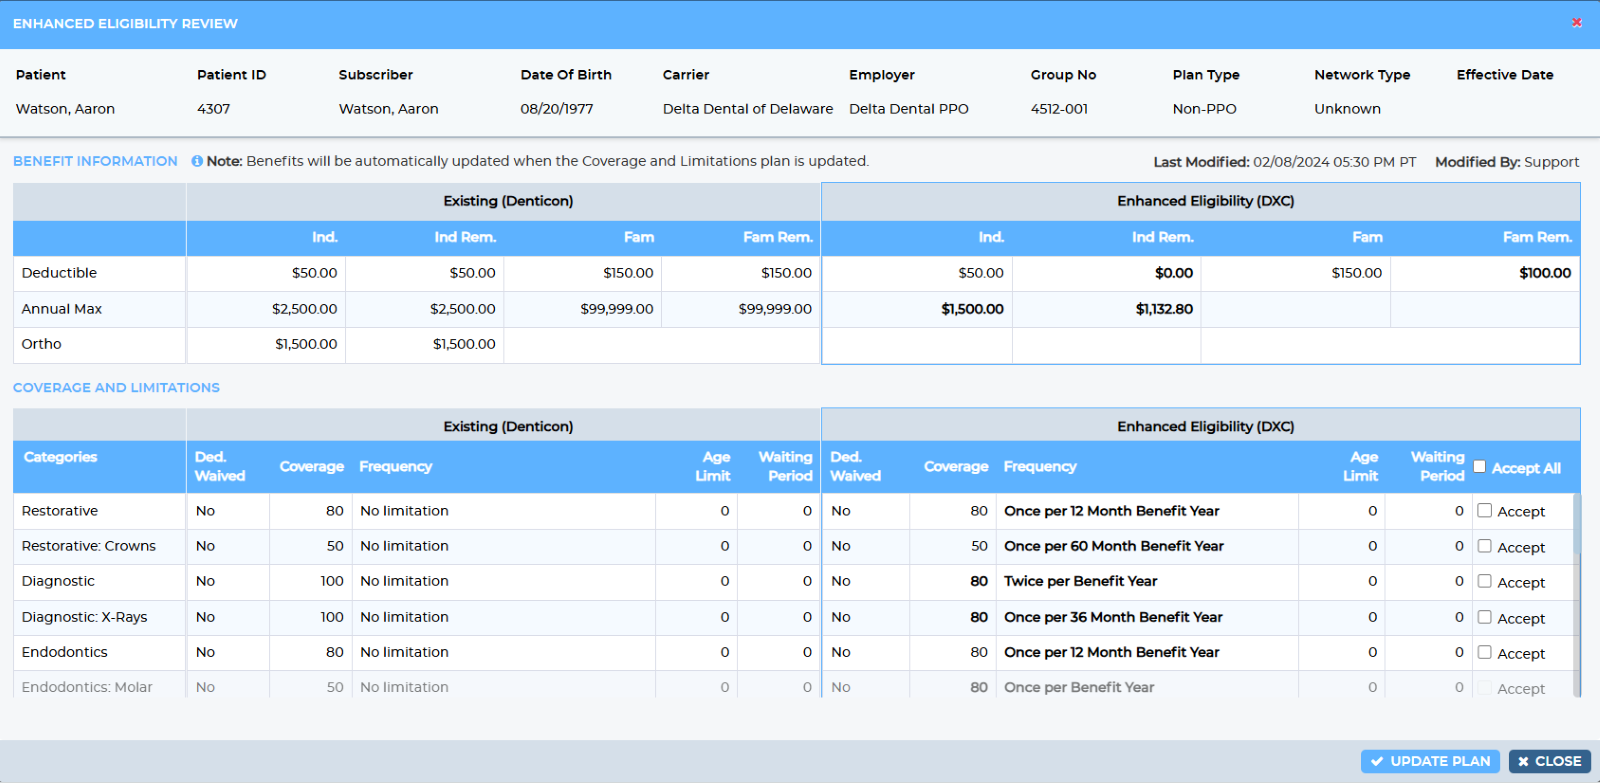Select the Coverage and Limitations heading
The image size is (1600, 783).
point(116,388)
